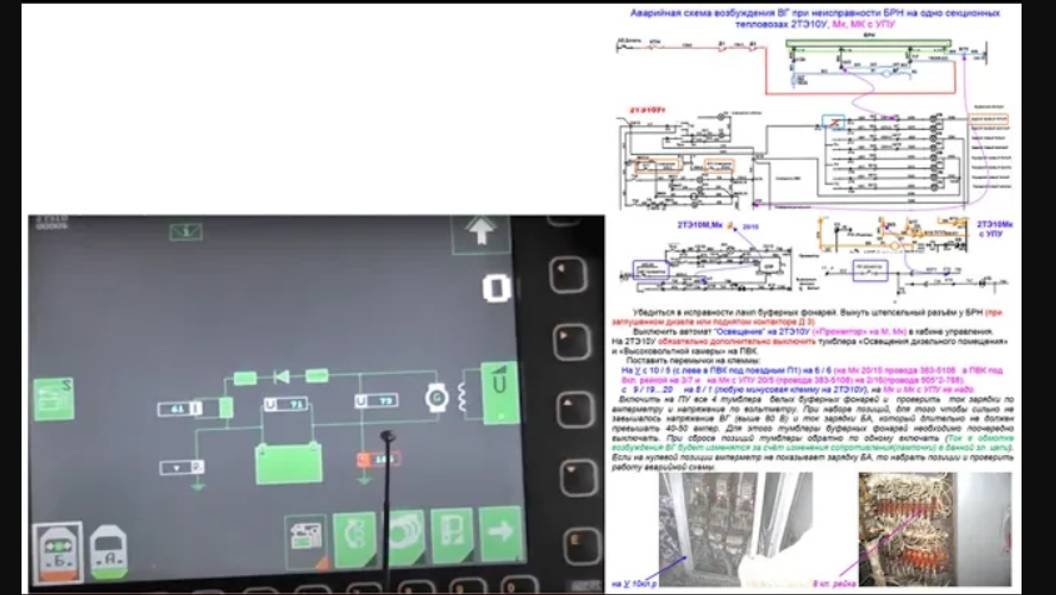Push hardware key with right-pointing arrow
The height and width of the screenshot is (595, 1056).
(x=572, y=342)
